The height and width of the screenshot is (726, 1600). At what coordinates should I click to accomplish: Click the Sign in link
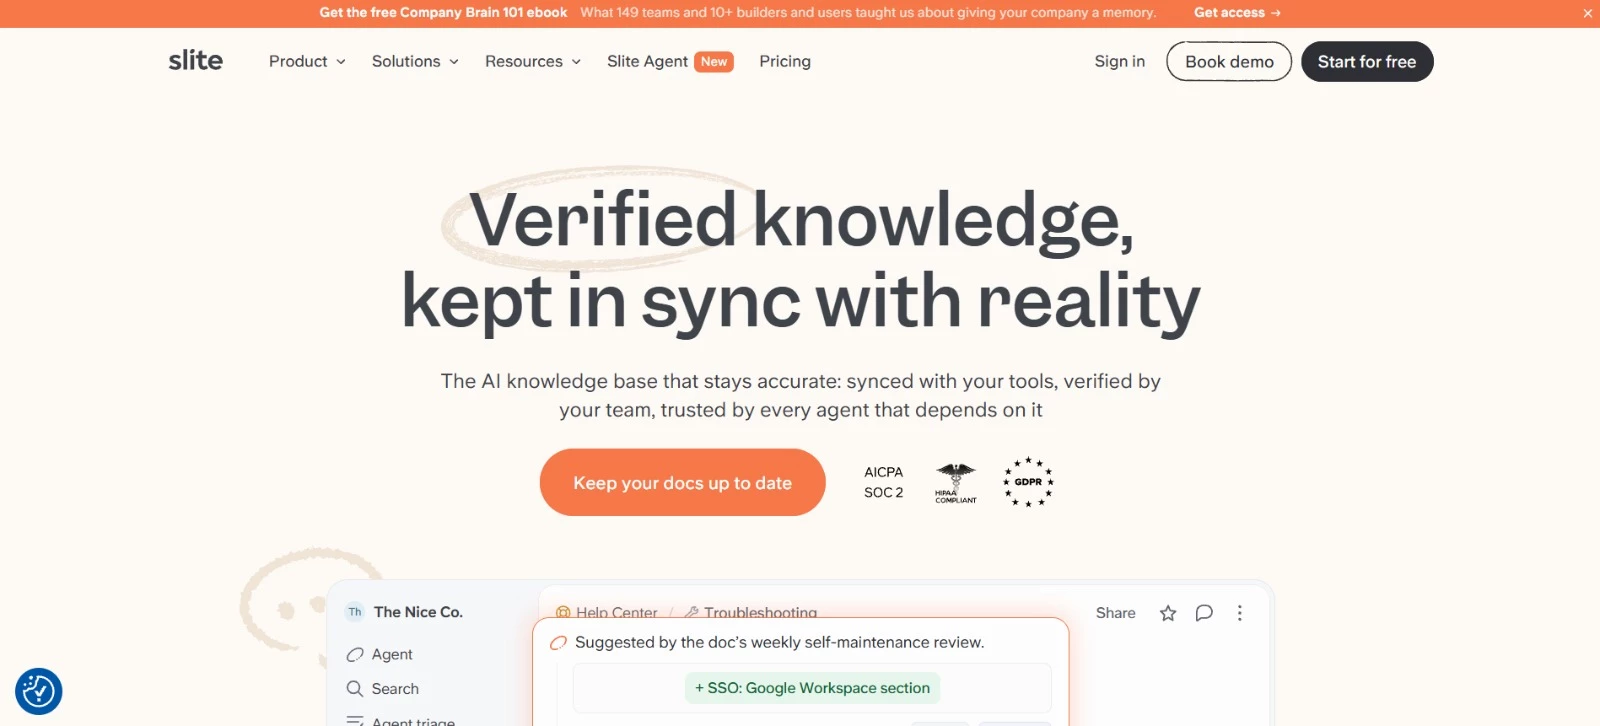pyautogui.click(x=1120, y=61)
